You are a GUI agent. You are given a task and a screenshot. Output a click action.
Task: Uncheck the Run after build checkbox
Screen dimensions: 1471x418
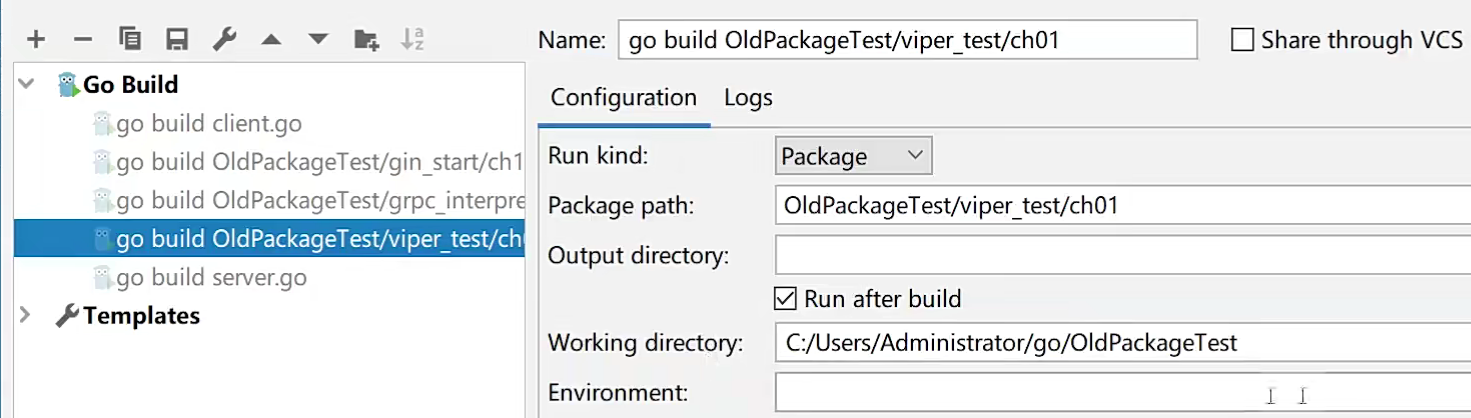tap(786, 299)
